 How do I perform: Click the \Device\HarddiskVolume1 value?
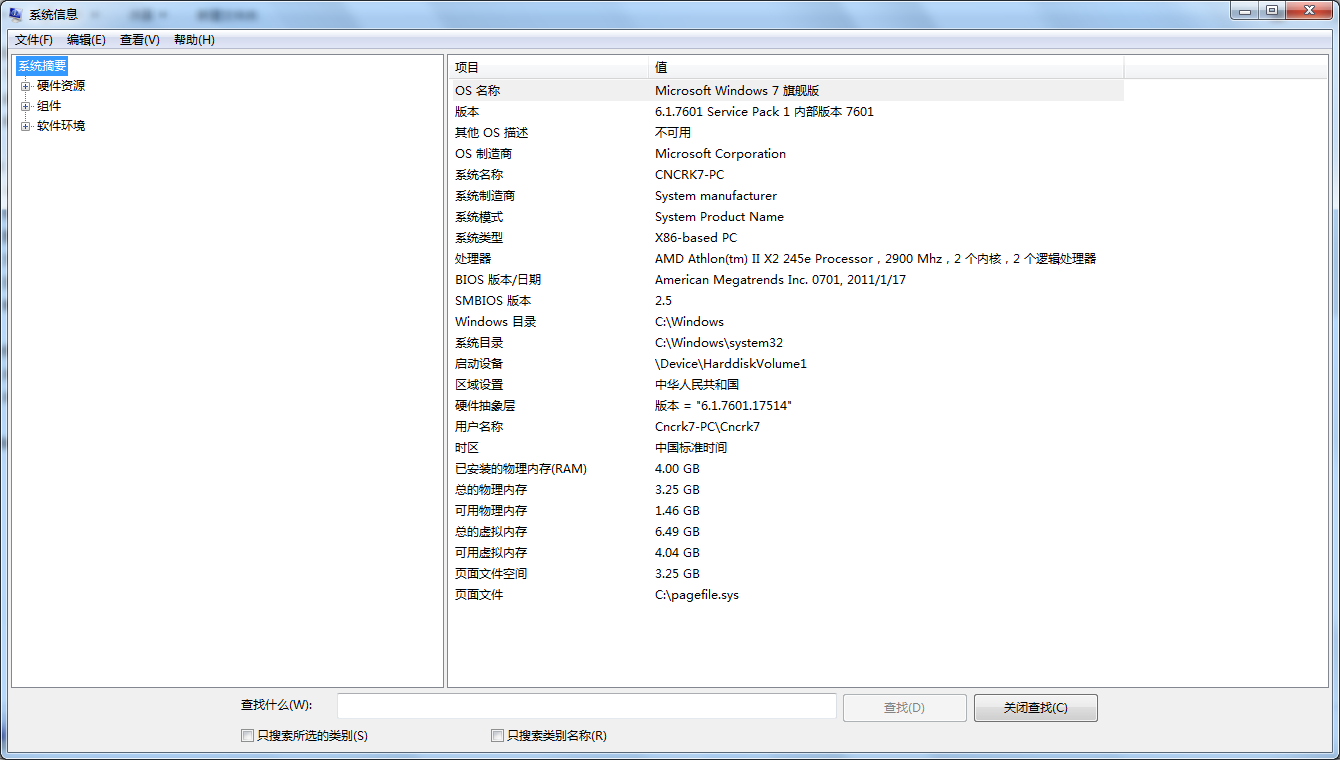click(x=731, y=364)
